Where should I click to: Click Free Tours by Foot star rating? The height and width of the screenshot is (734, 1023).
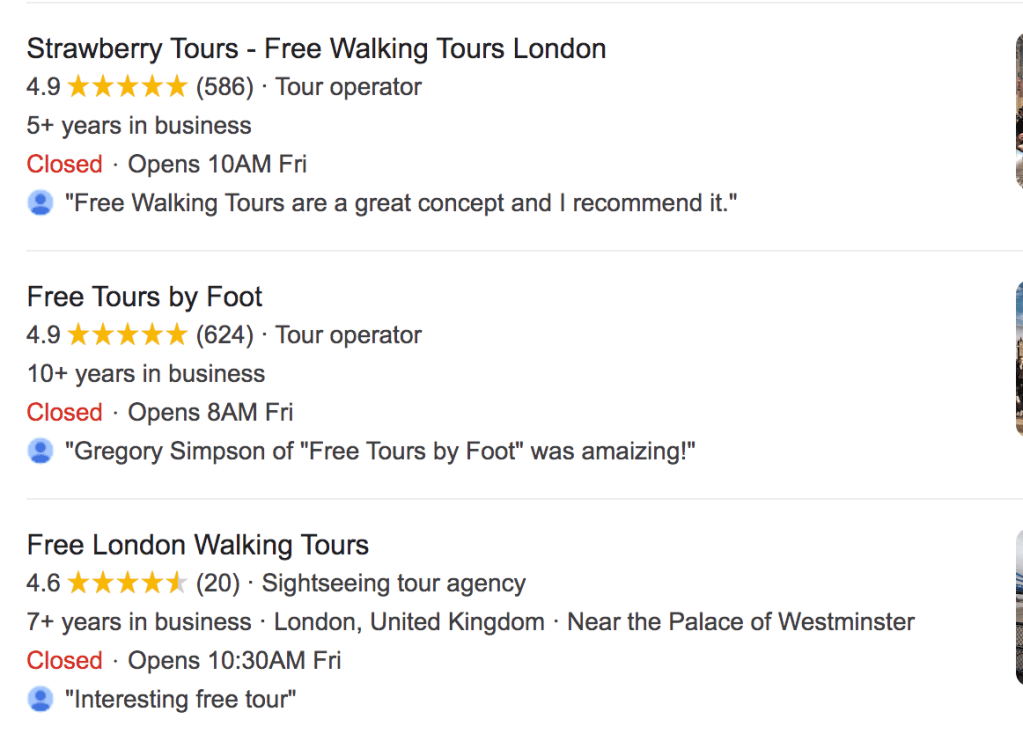pyautogui.click(x=127, y=335)
